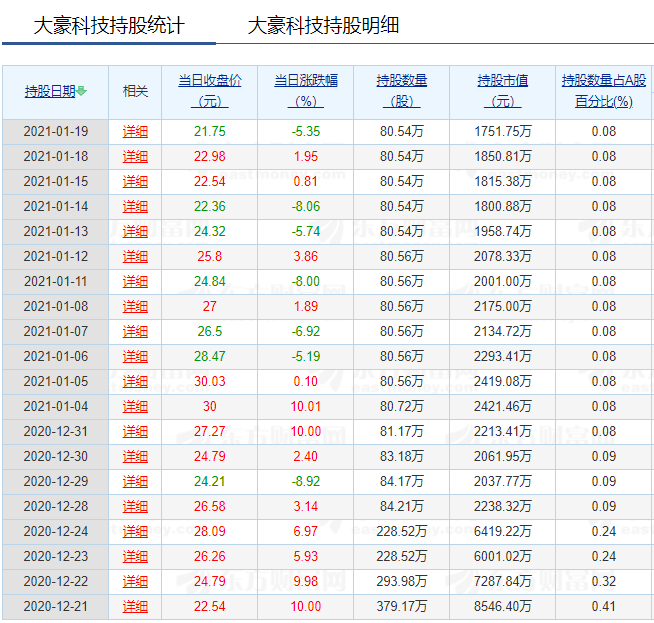Click holding quantity 80.72万
This screenshot has height=623, width=654.
click(x=402, y=407)
